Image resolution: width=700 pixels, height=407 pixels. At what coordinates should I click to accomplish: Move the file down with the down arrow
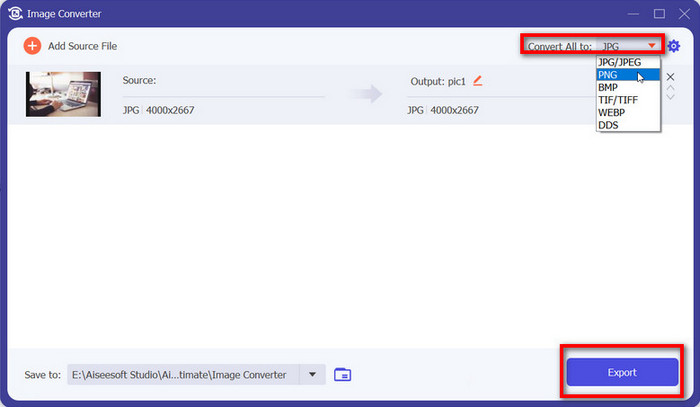pyautogui.click(x=670, y=98)
